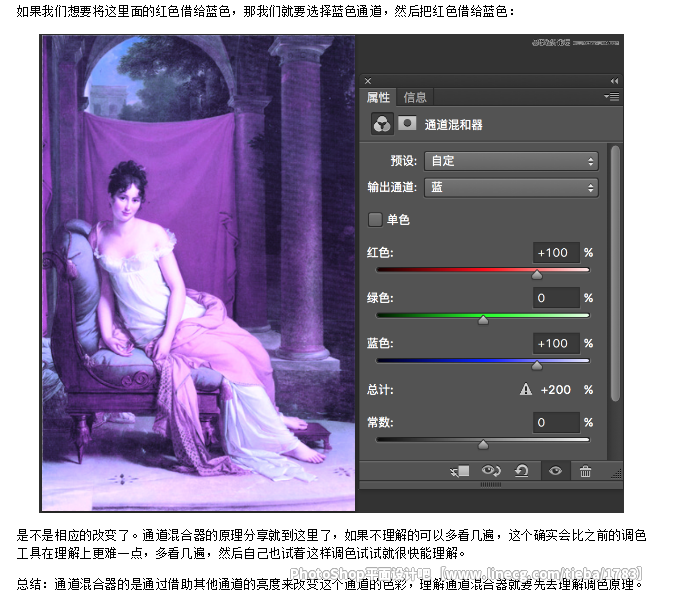The width and height of the screenshot is (698, 593).
Task: Click the 常数 value field 0
Action: (x=556, y=422)
